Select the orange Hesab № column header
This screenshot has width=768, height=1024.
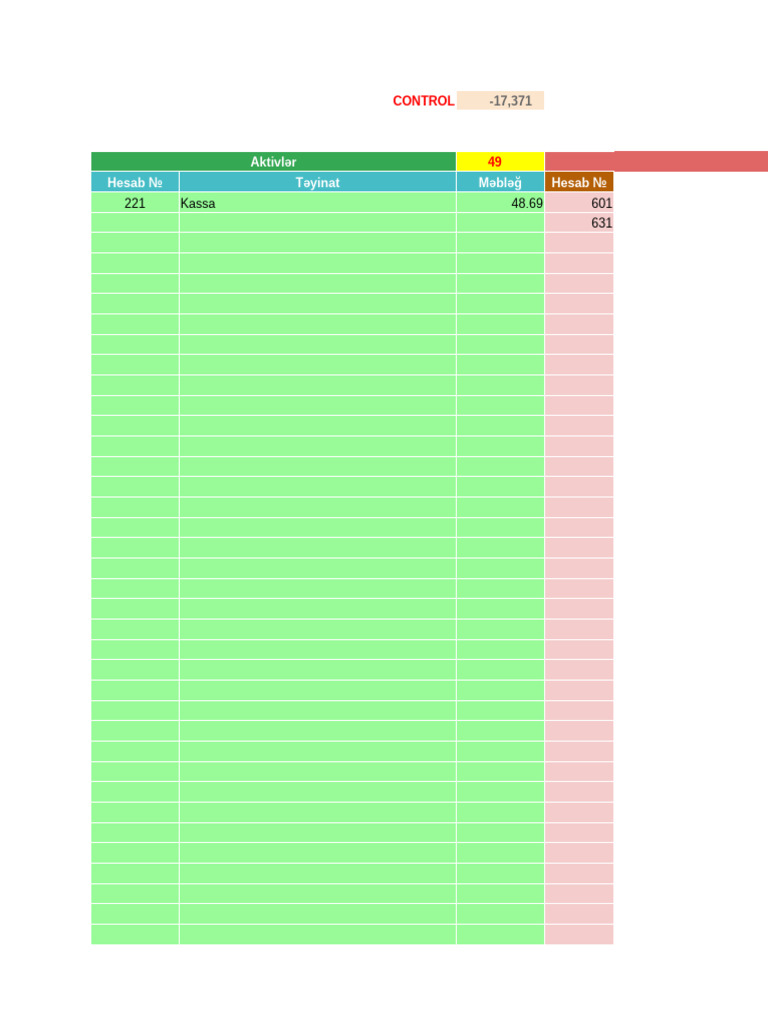(x=579, y=182)
